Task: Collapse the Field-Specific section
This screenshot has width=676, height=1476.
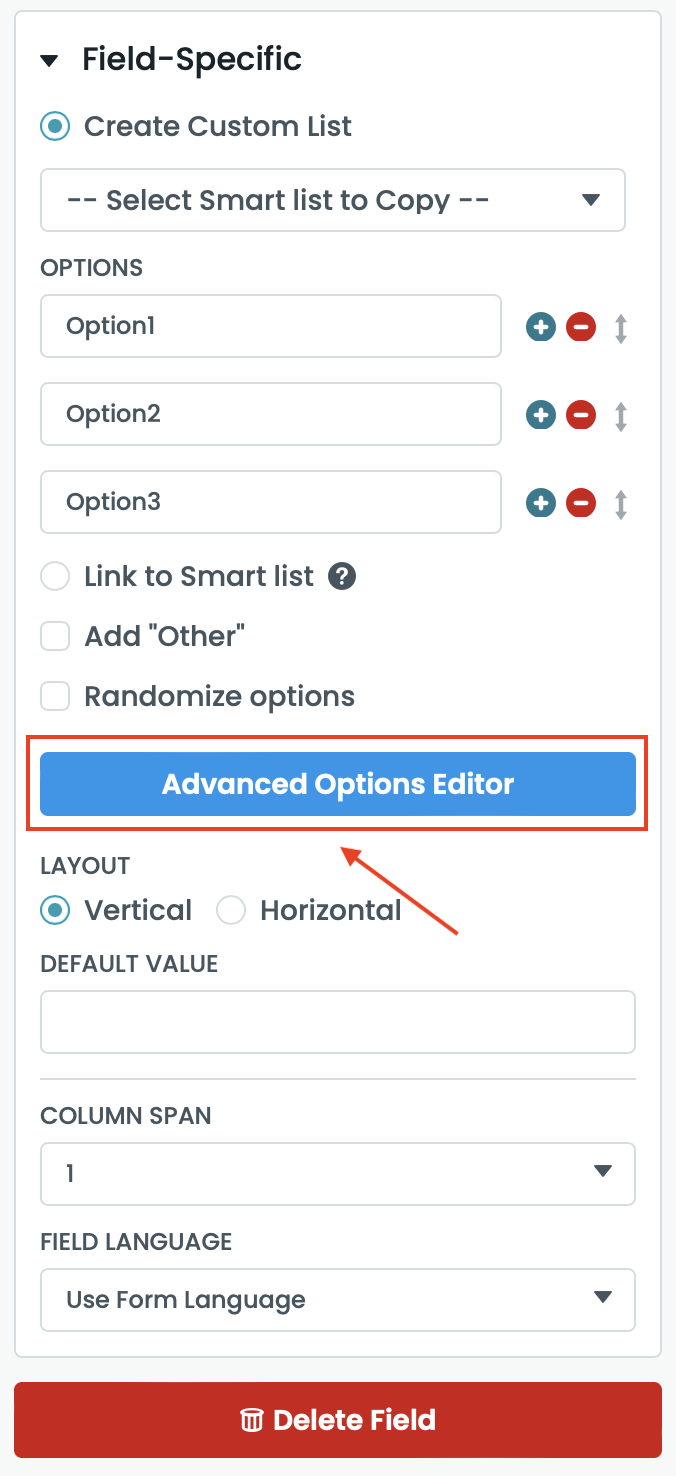Action: [49, 61]
